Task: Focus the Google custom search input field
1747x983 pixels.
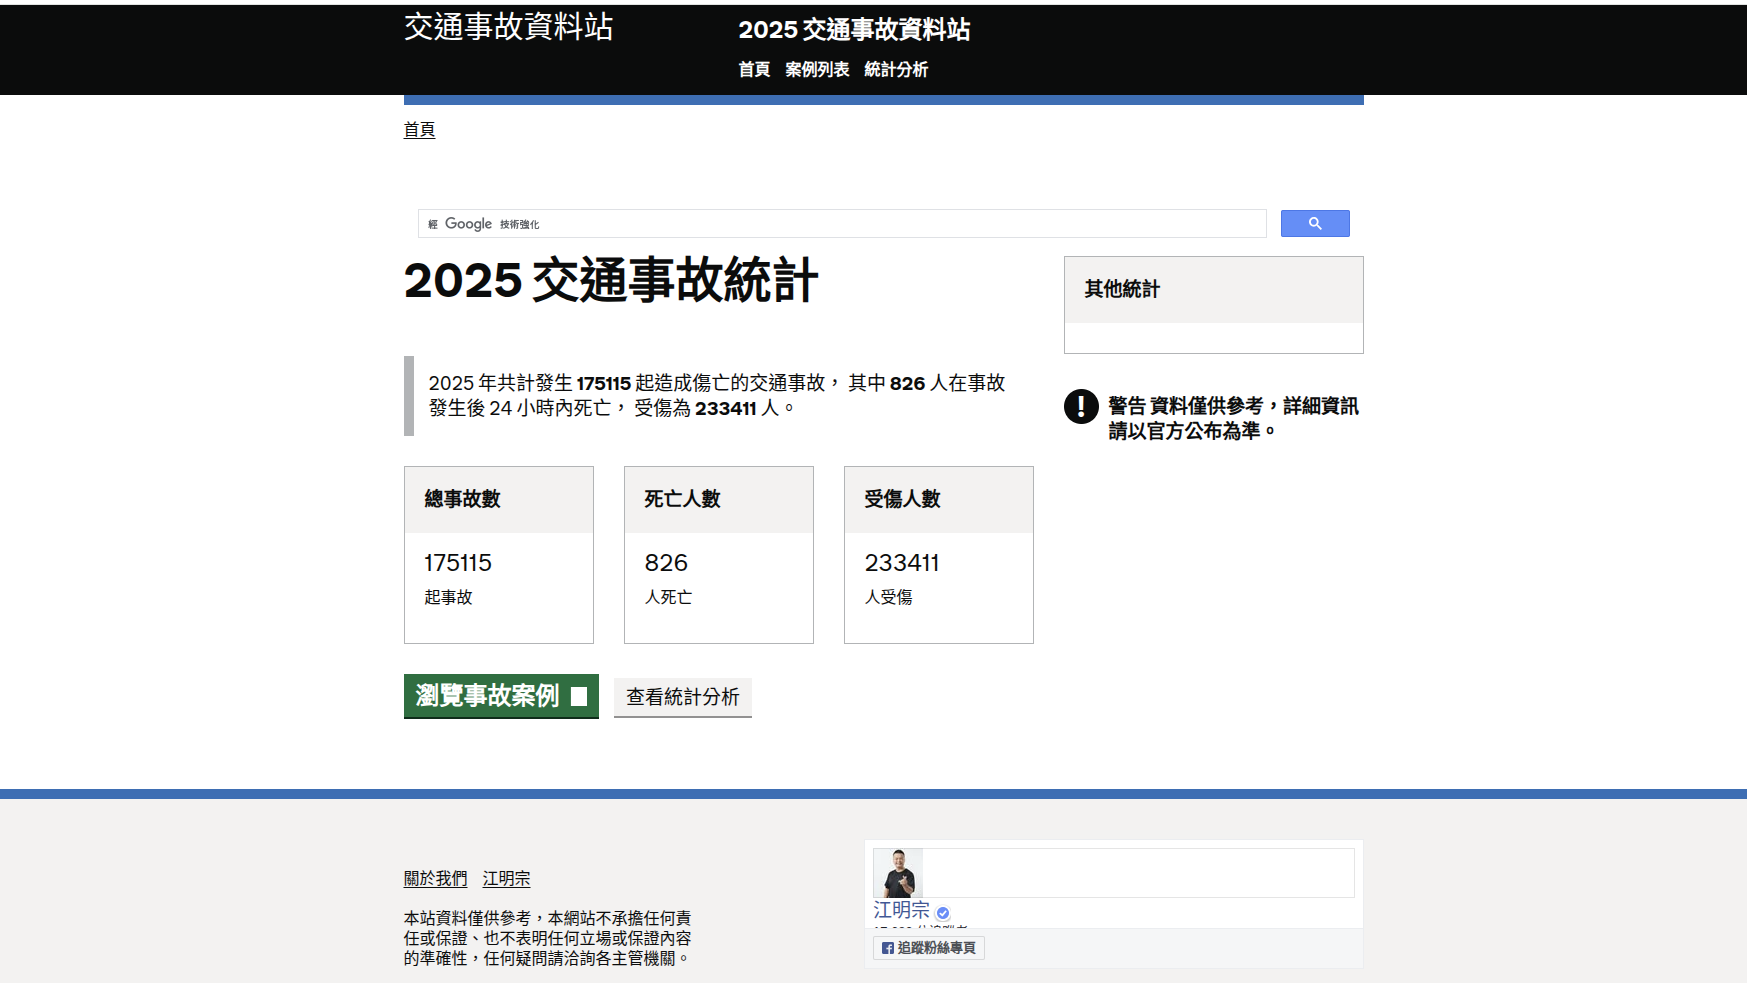Action: (900, 224)
